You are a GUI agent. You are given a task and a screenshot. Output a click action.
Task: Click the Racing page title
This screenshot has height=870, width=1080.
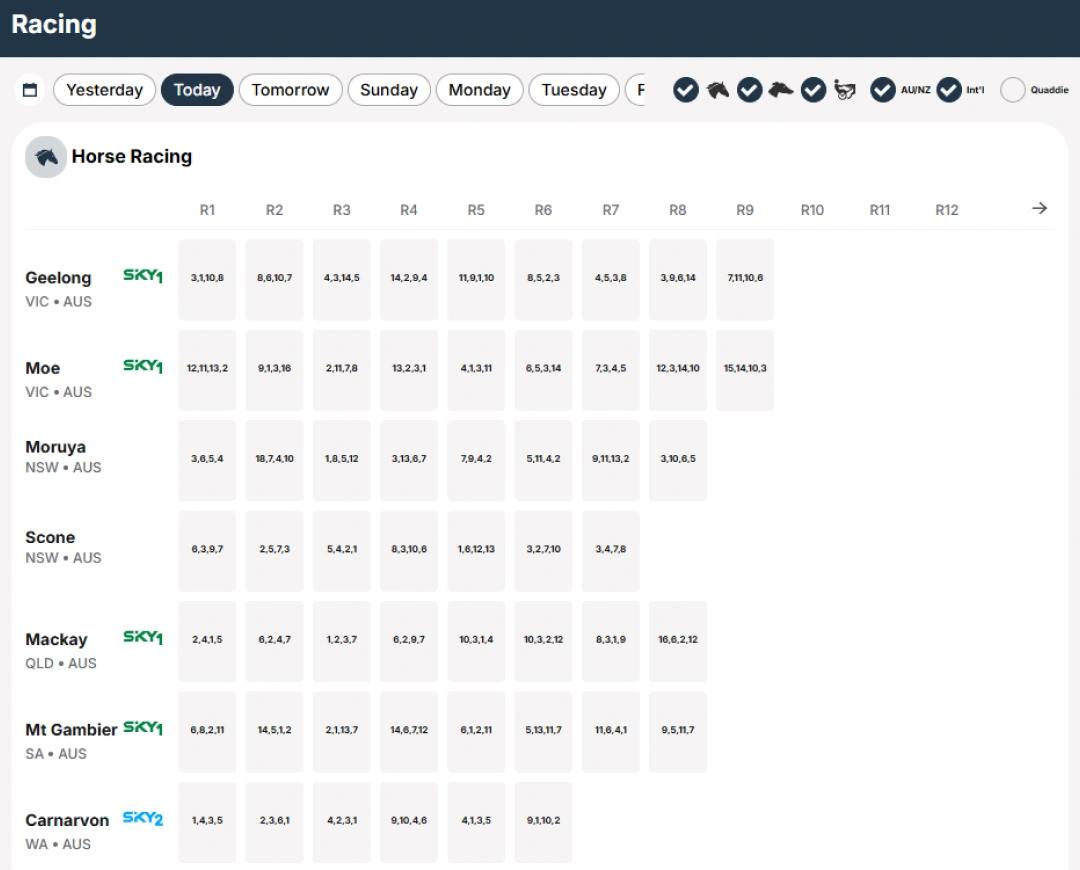54,25
